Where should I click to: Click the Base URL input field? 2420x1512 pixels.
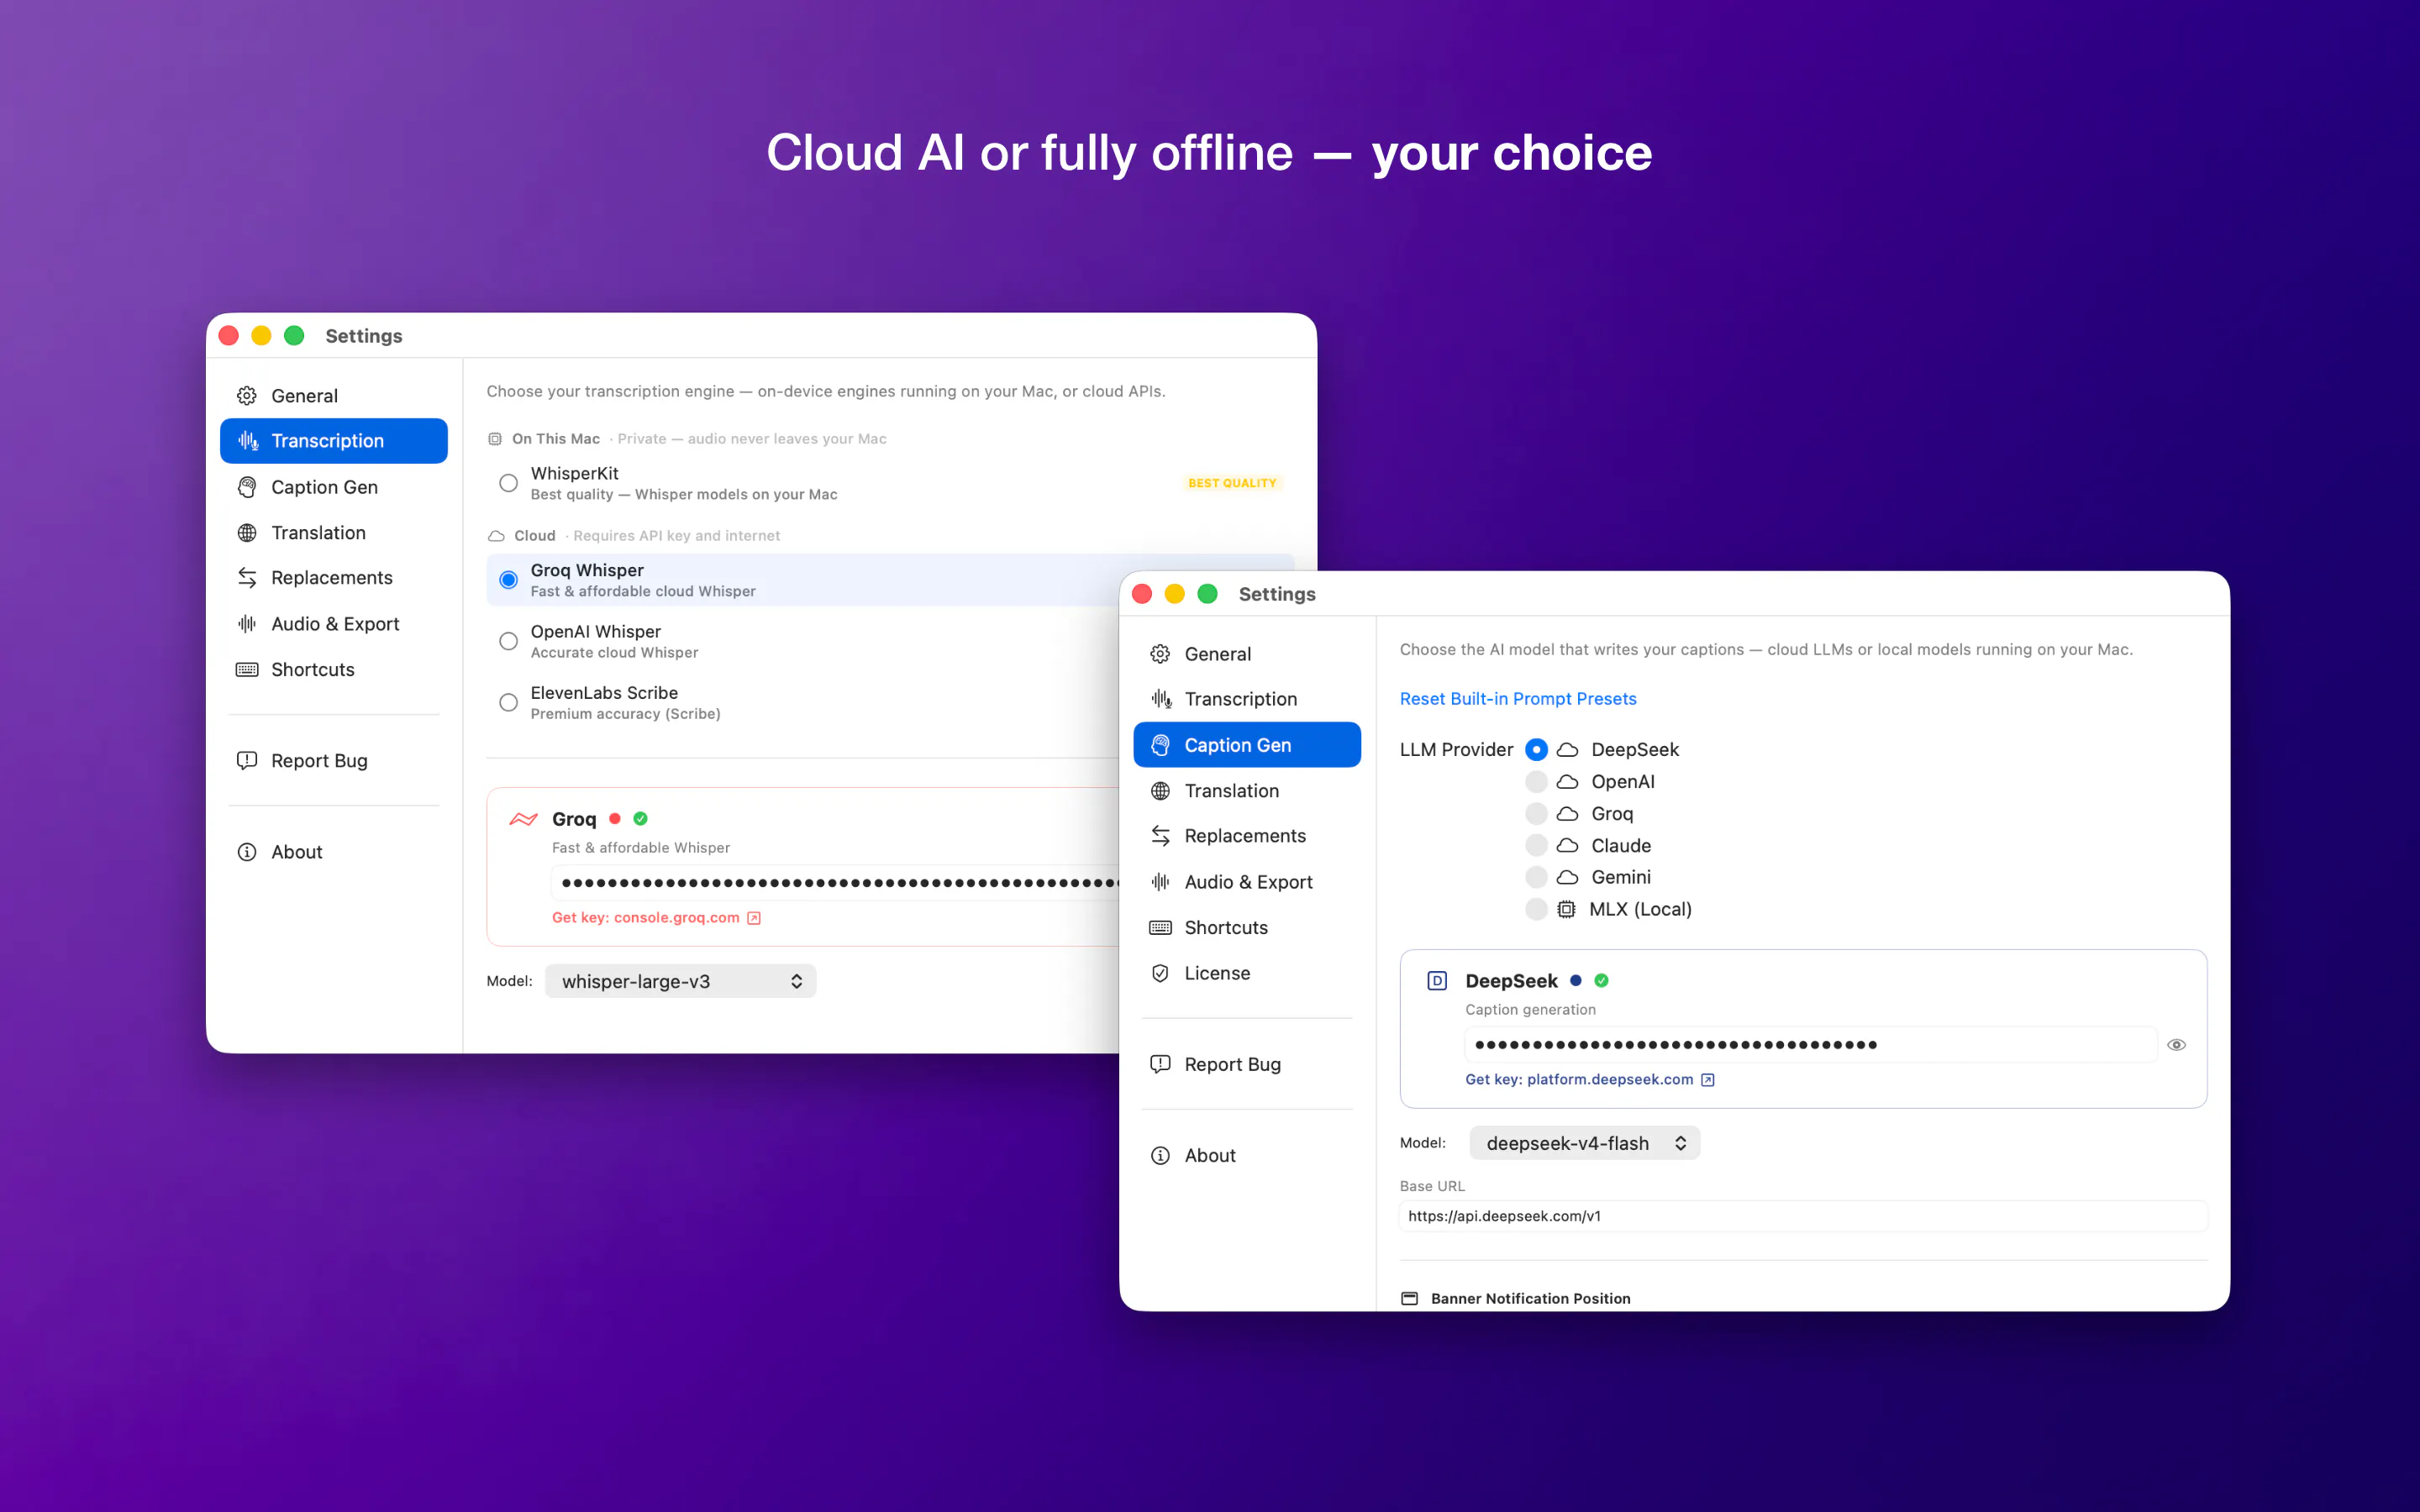click(1802, 1216)
